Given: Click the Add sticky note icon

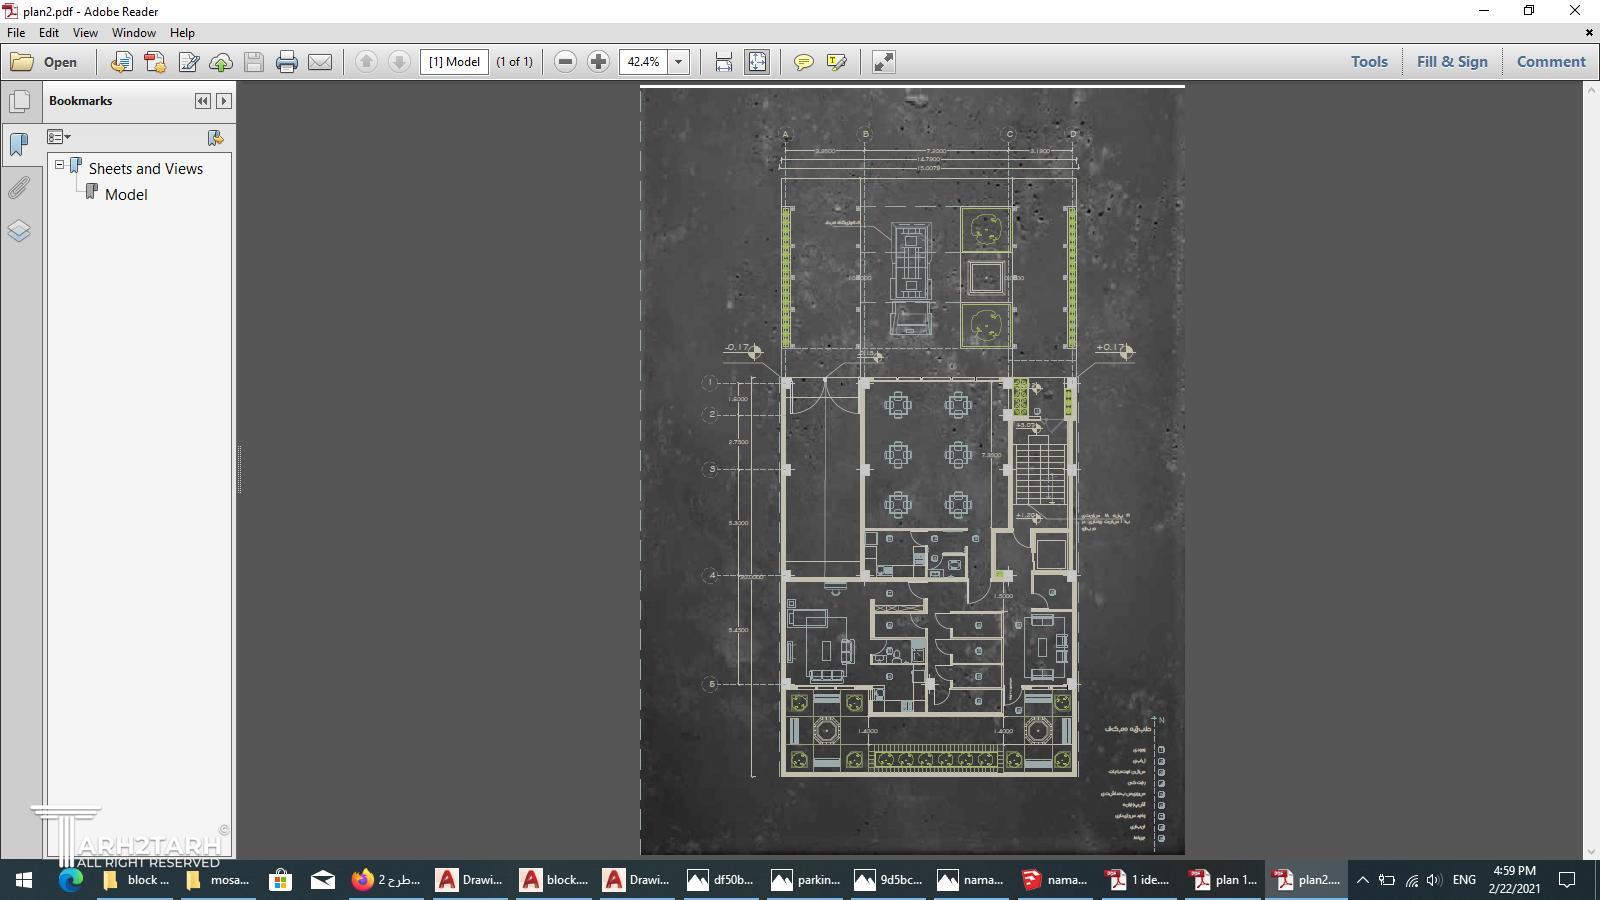Looking at the screenshot, I should click(x=803, y=62).
